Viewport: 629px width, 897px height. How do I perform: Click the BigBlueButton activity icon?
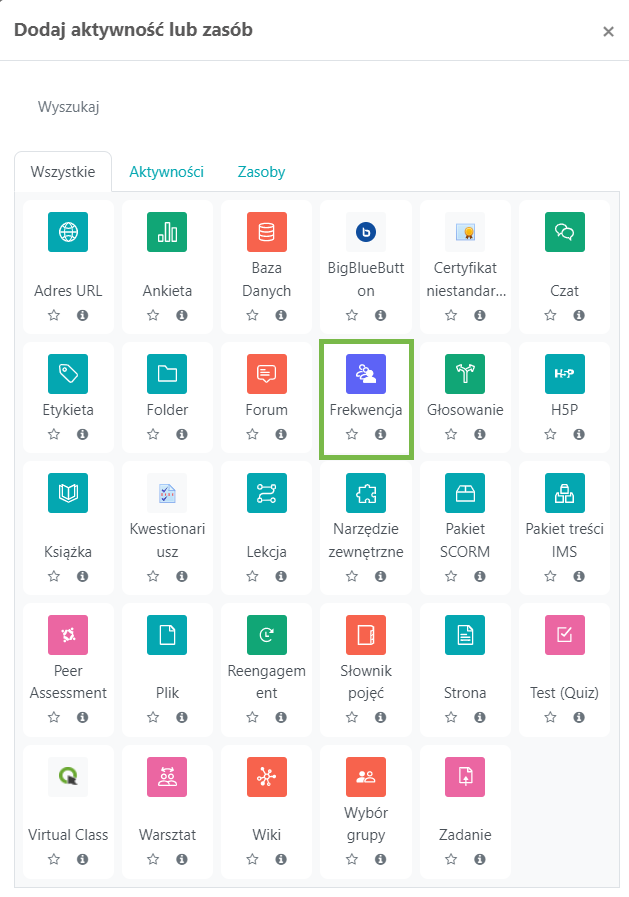click(x=366, y=232)
